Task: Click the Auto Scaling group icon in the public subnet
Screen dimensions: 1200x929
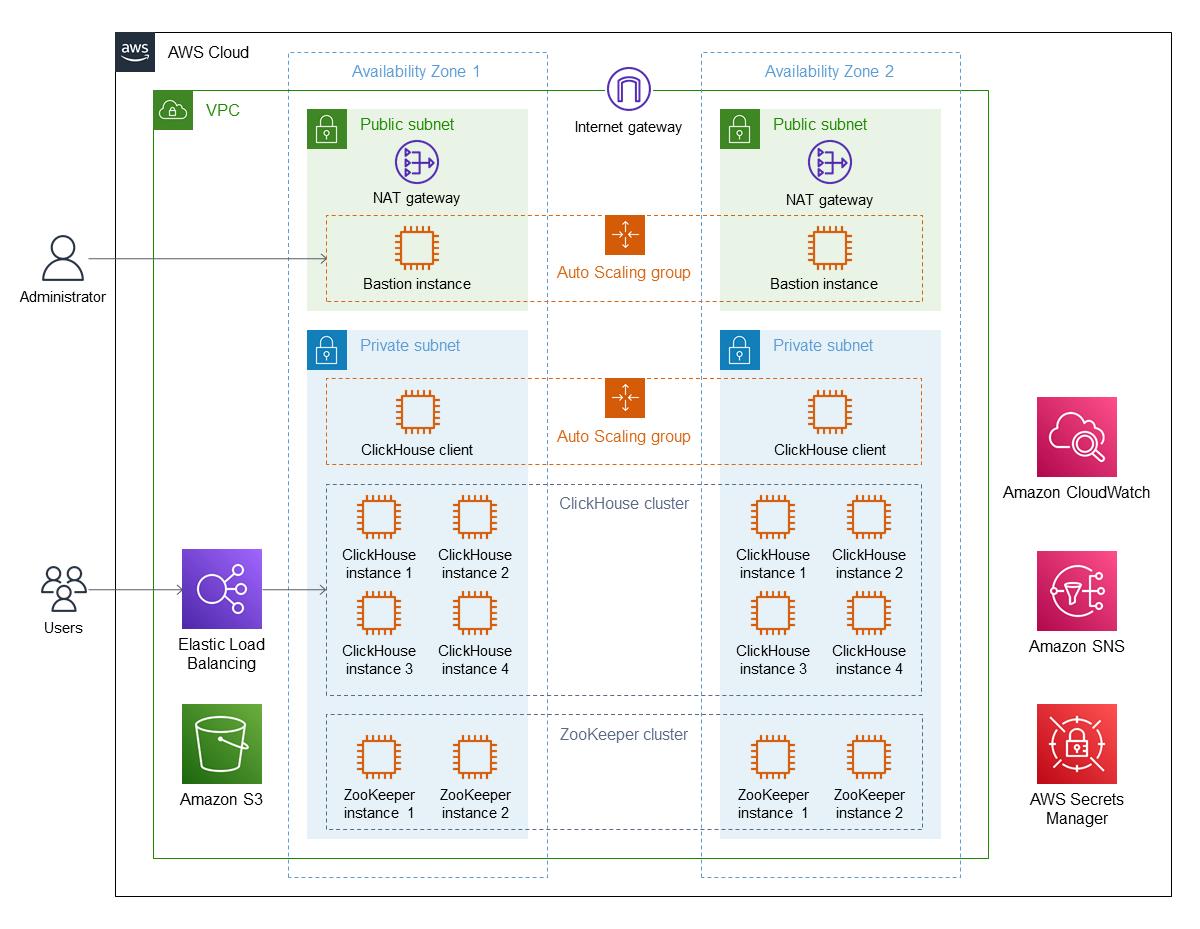Action: tap(624, 235)
